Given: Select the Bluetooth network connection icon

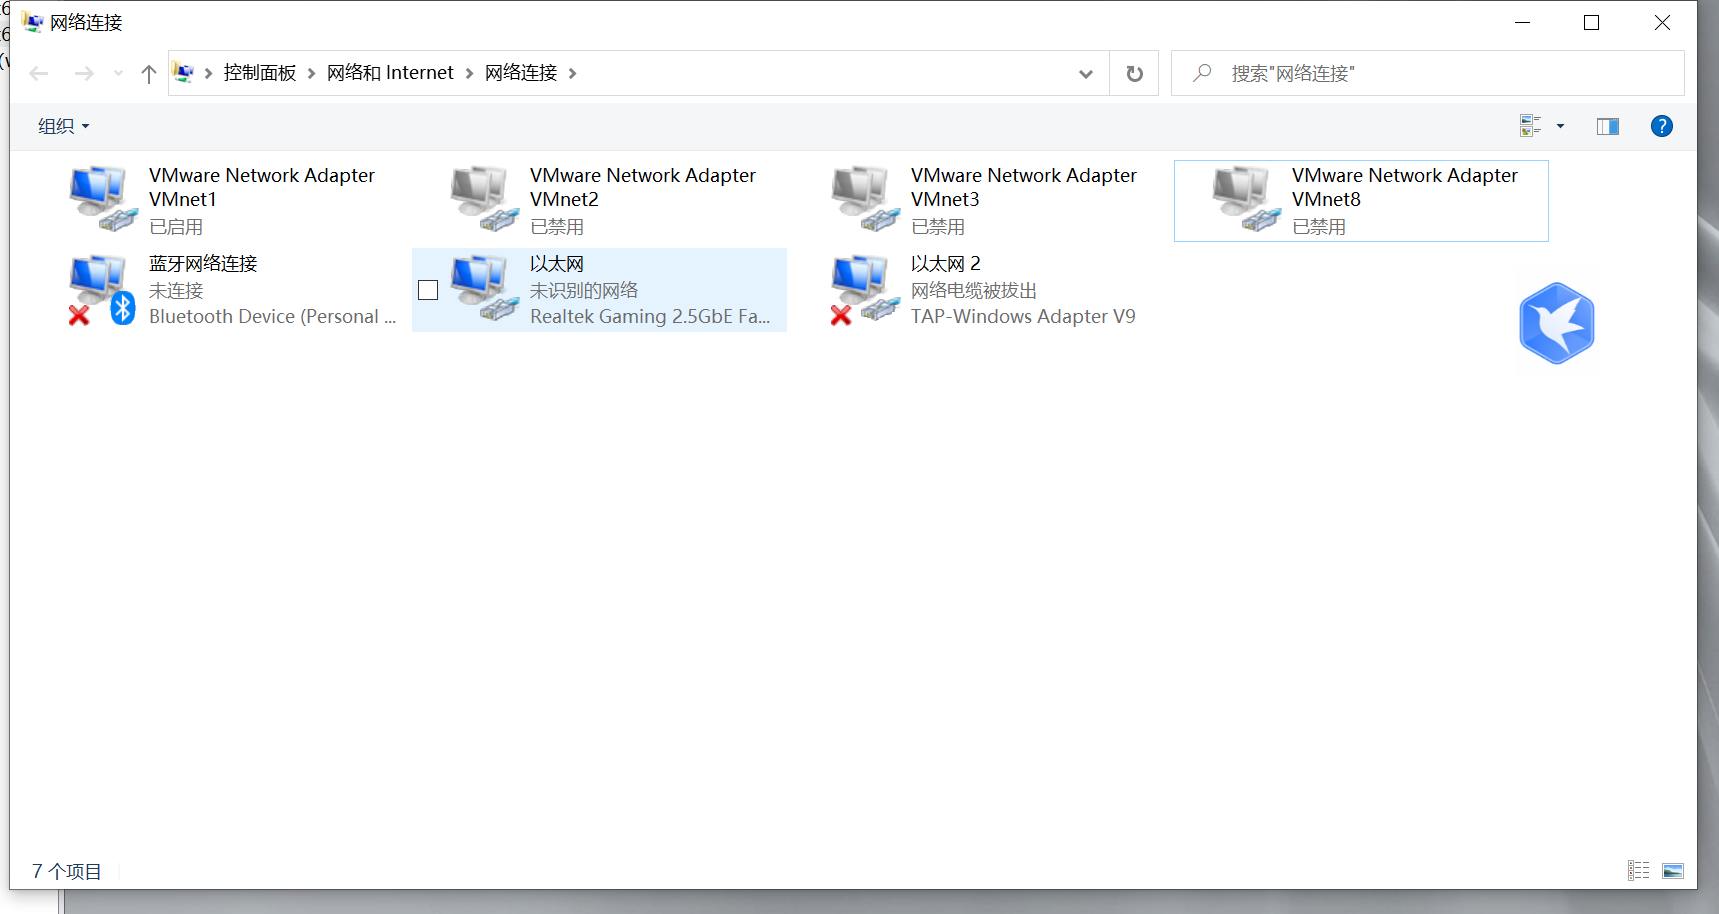Looking at the screenshot, I should coord(103,289).
